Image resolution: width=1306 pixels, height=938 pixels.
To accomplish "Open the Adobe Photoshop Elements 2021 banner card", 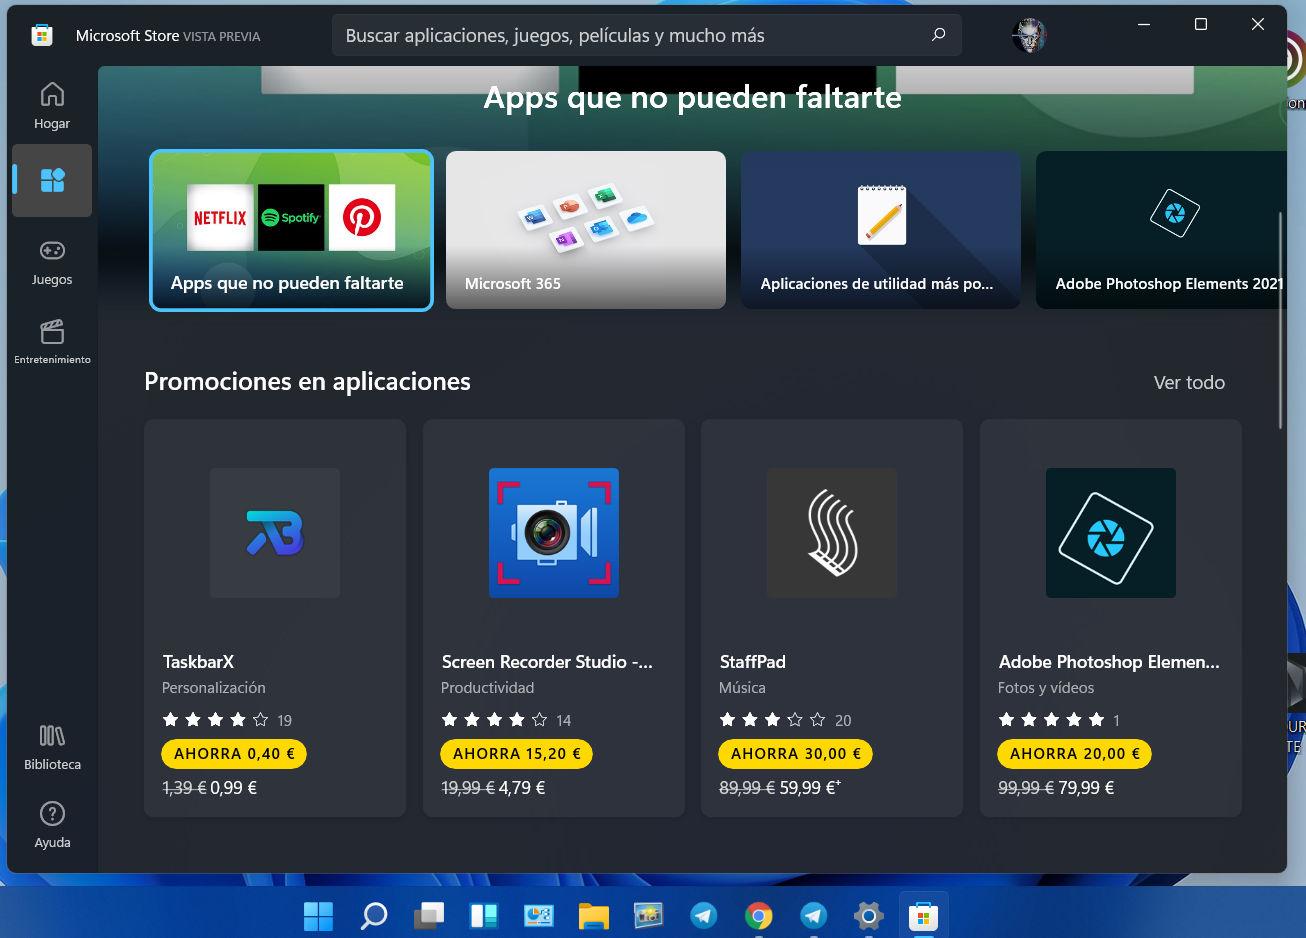I will pos(1161,230).
